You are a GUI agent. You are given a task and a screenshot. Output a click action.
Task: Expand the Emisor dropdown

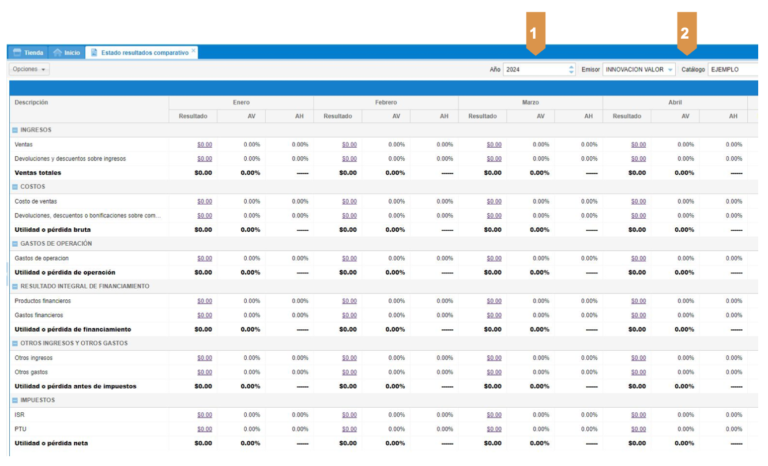click(670, 69)
